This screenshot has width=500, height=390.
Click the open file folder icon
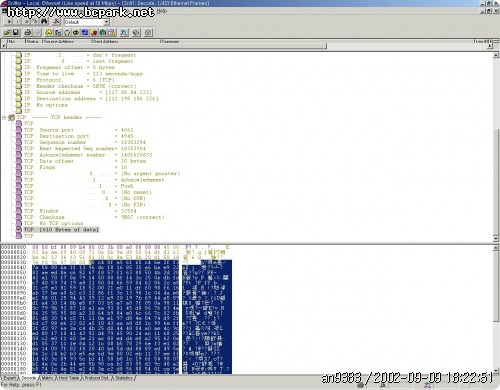click(7, 32)
